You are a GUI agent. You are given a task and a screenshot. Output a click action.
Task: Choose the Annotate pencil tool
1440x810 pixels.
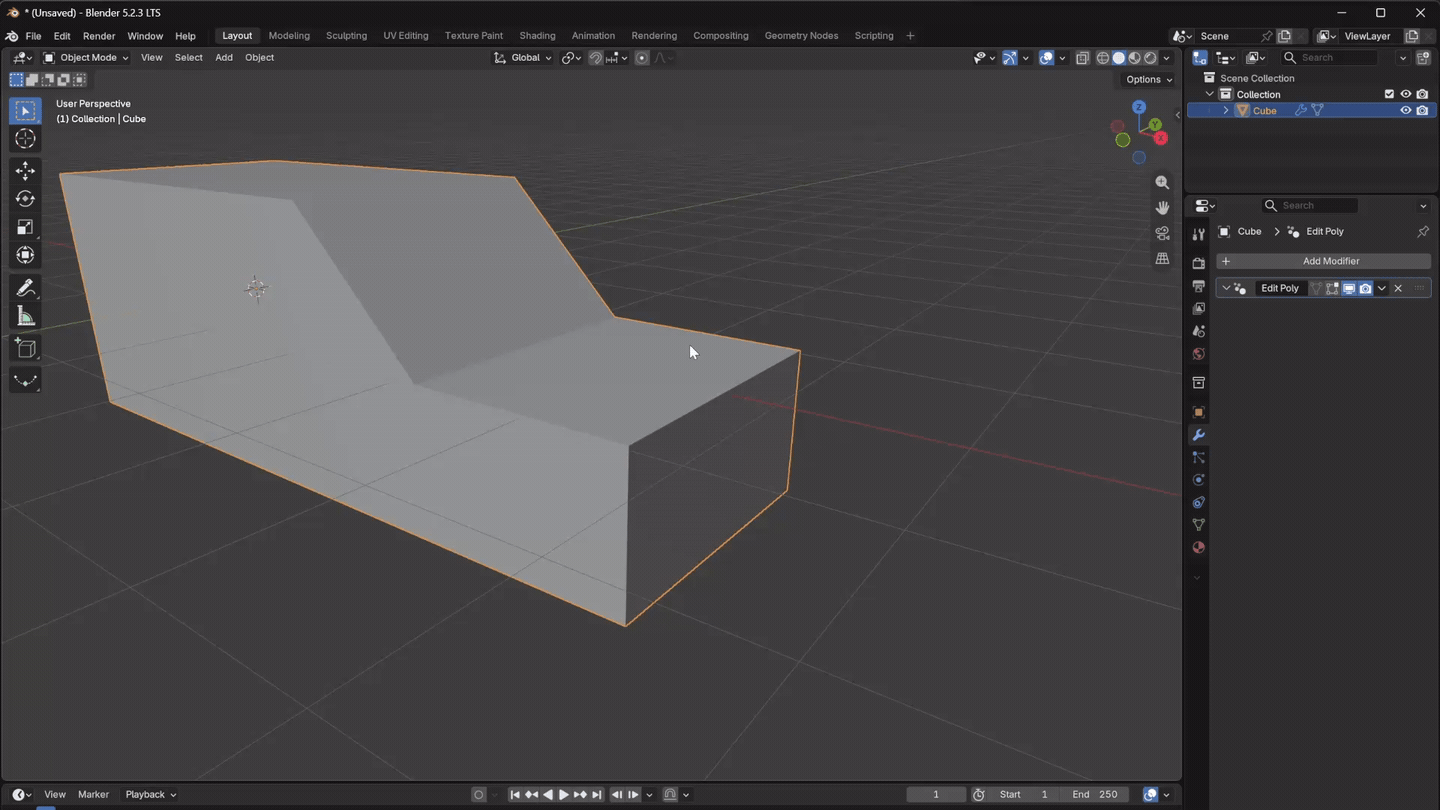pyautogui.click(x=25, y=288)
